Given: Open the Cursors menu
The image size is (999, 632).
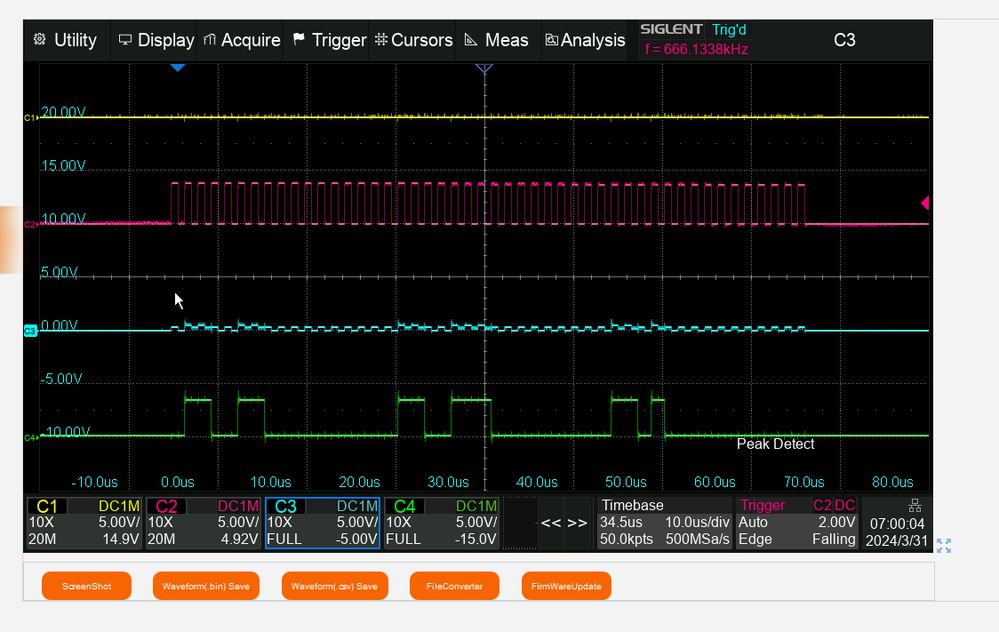Looking at the screenshot, I should click(413, 40).
